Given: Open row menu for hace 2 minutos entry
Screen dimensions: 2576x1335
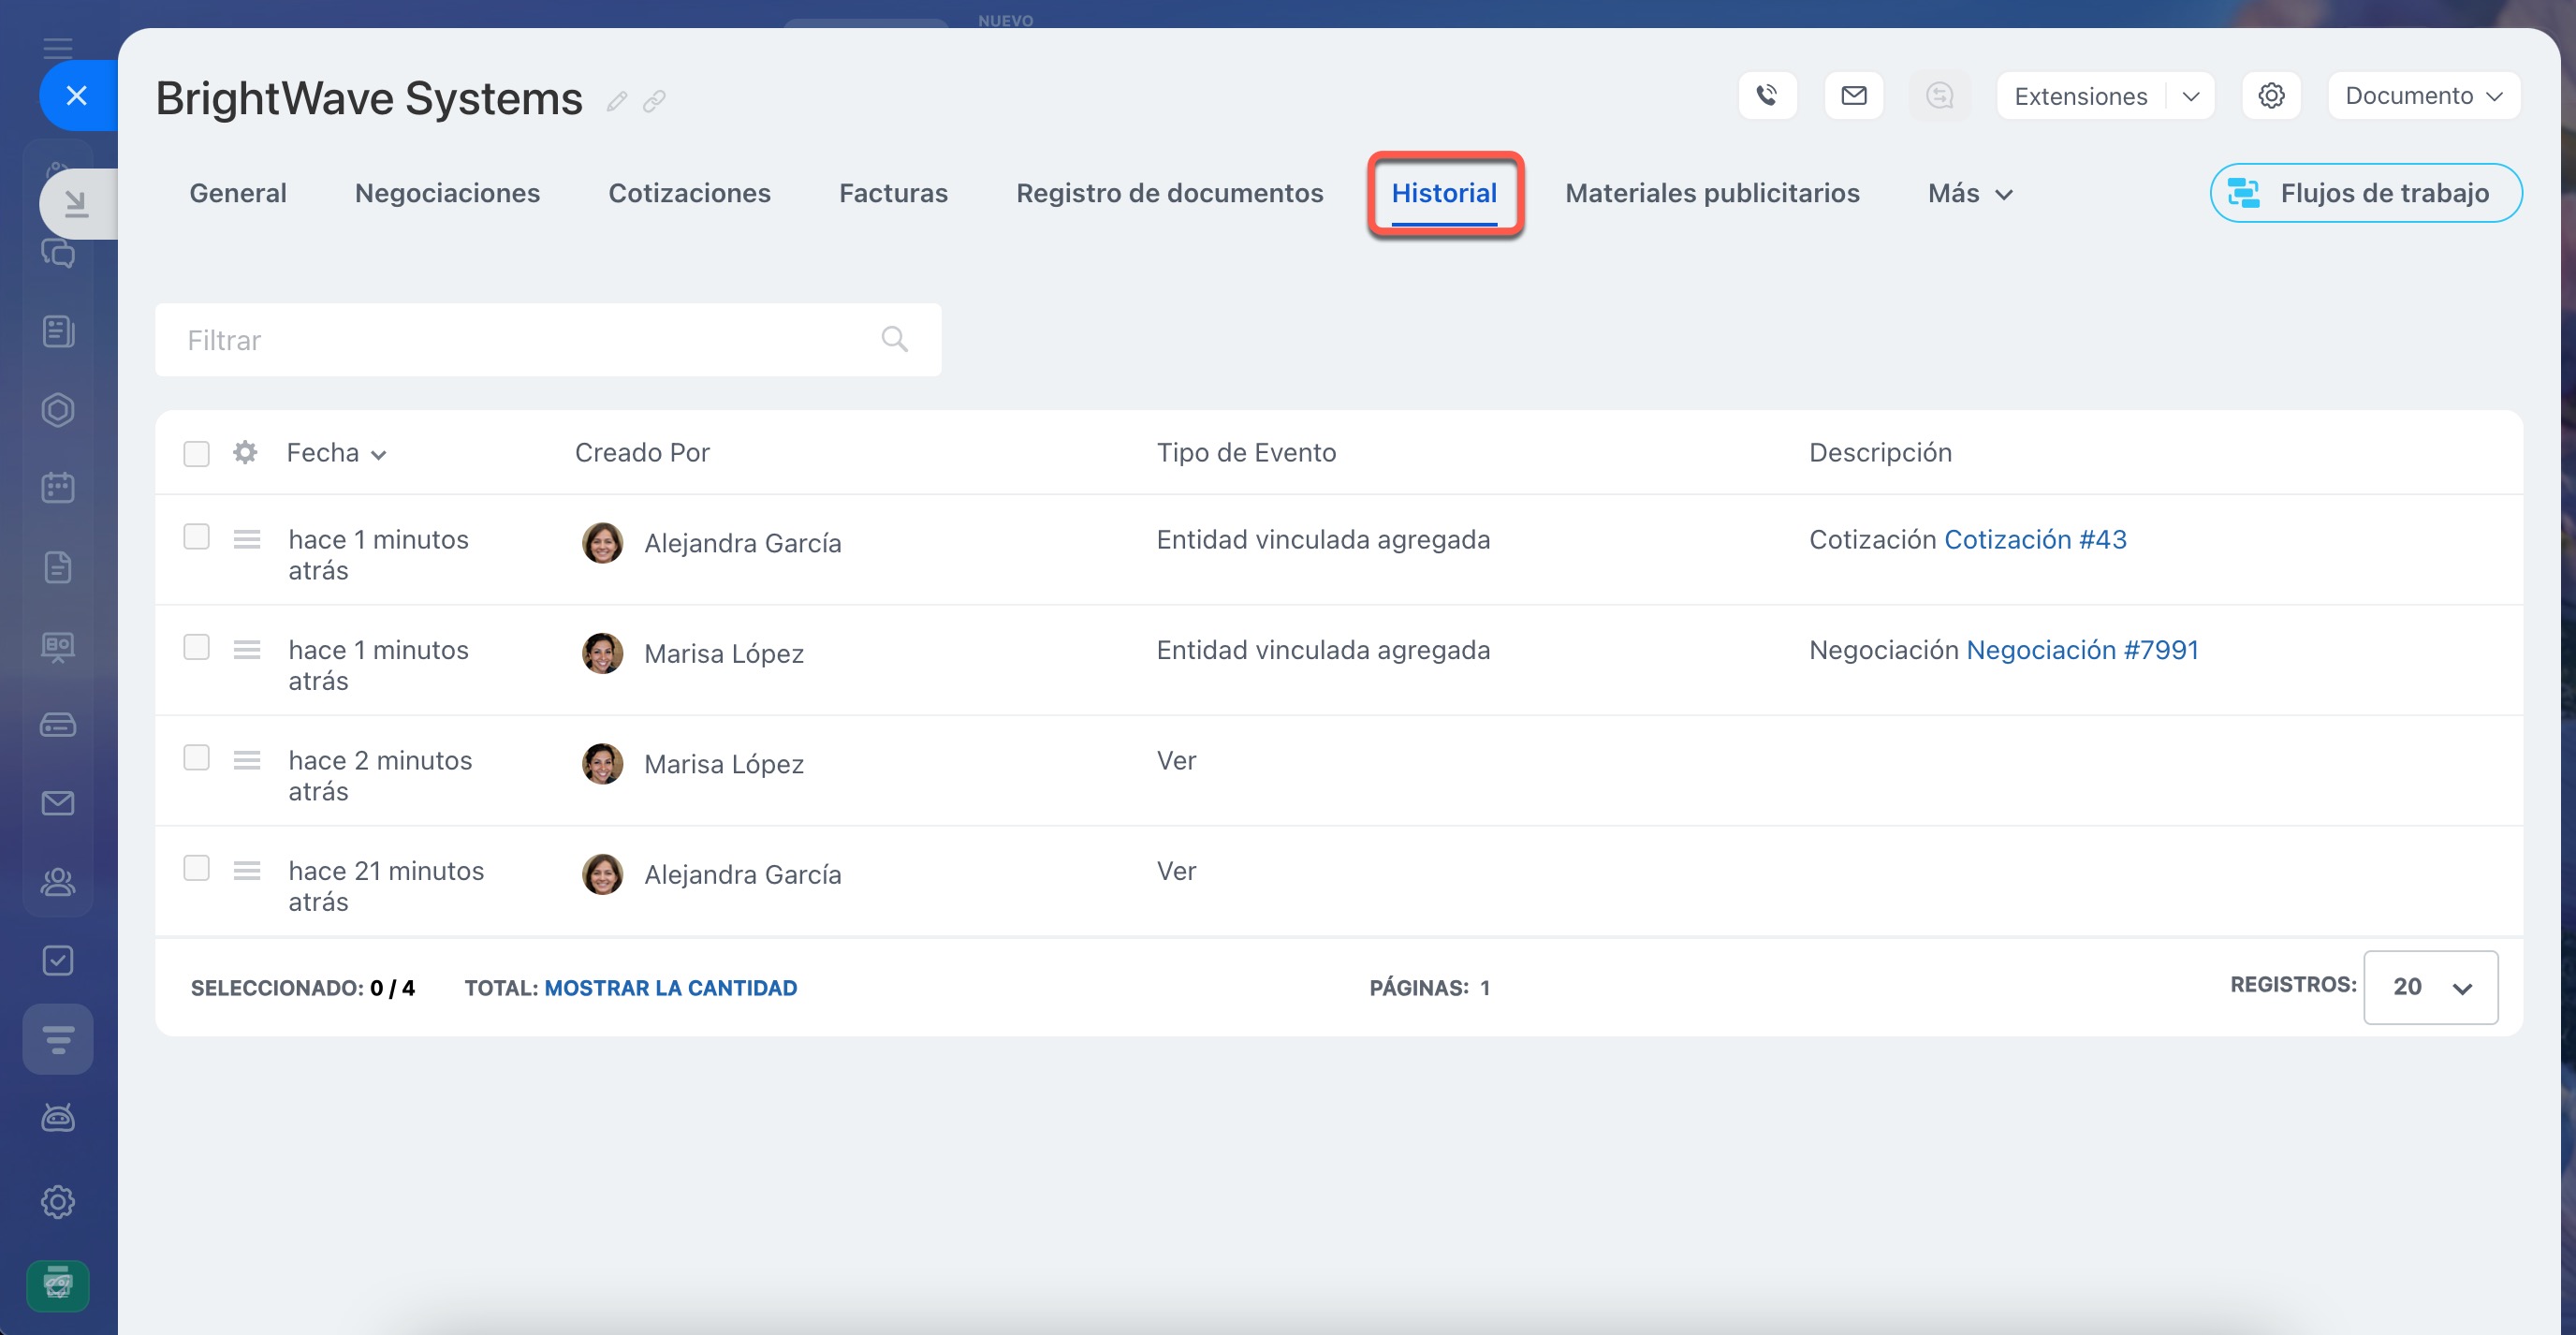Looking at the screenshot, I should (x=247, y=761).
